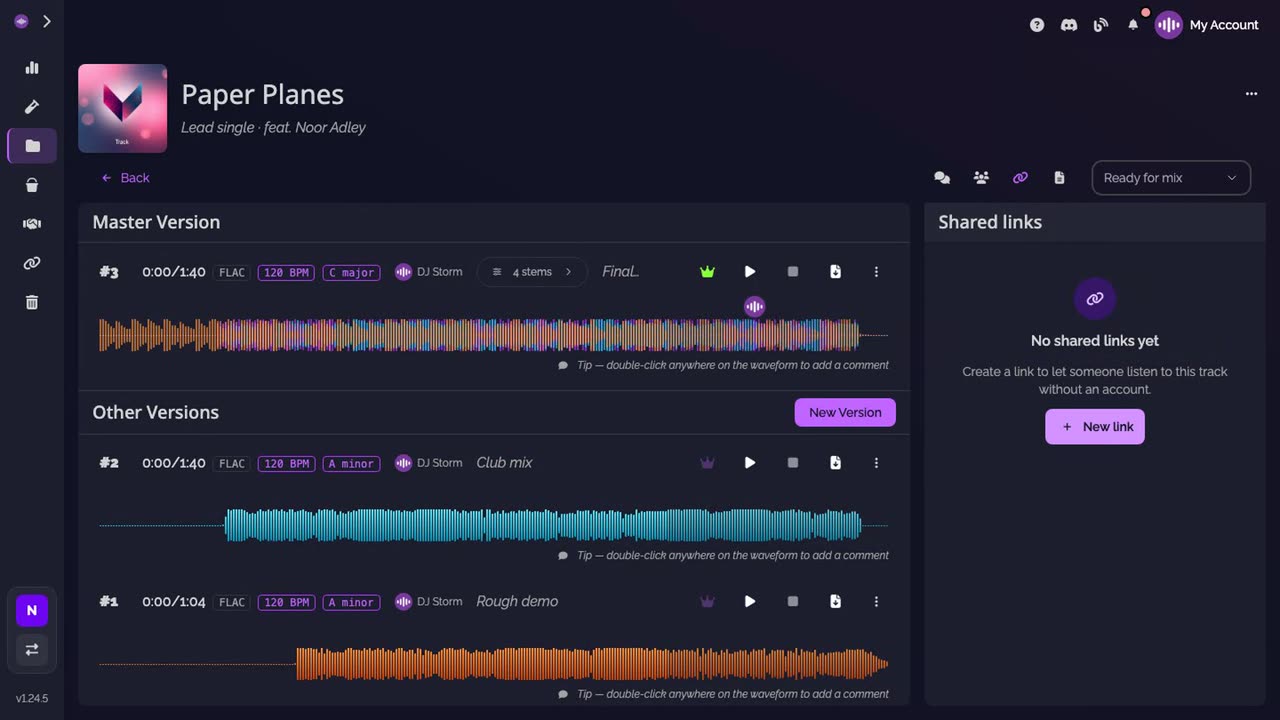Click the purple N workspace avatar
Viewport: 1280px width, 720px height.
32,610
